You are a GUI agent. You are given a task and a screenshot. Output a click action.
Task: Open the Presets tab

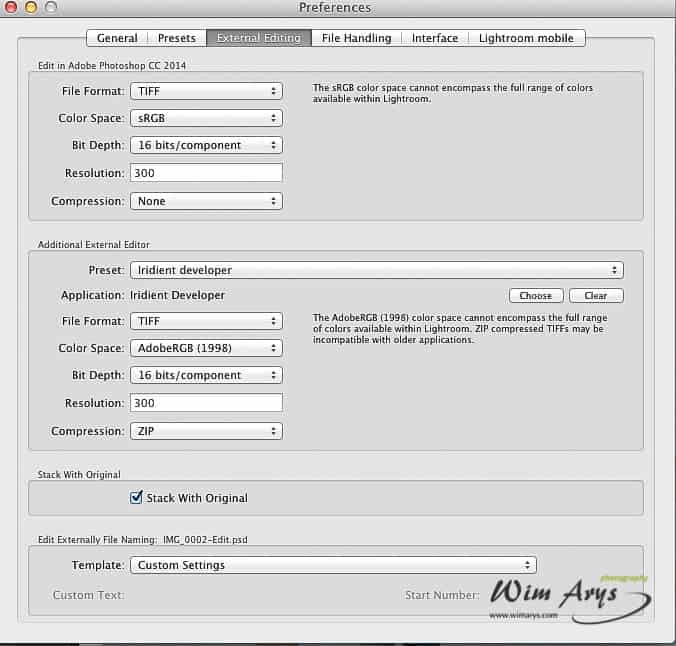(x=177, y=38)
